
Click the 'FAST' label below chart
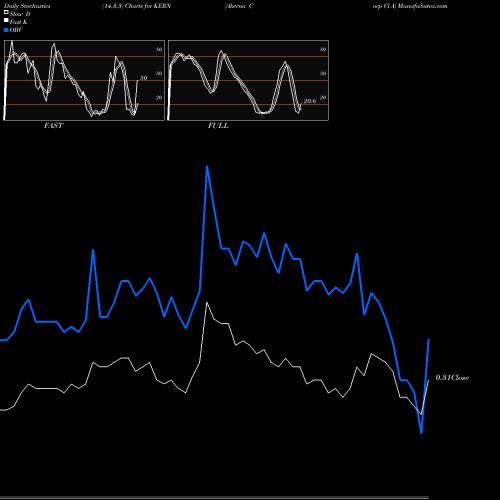click(x=53, y=126)
